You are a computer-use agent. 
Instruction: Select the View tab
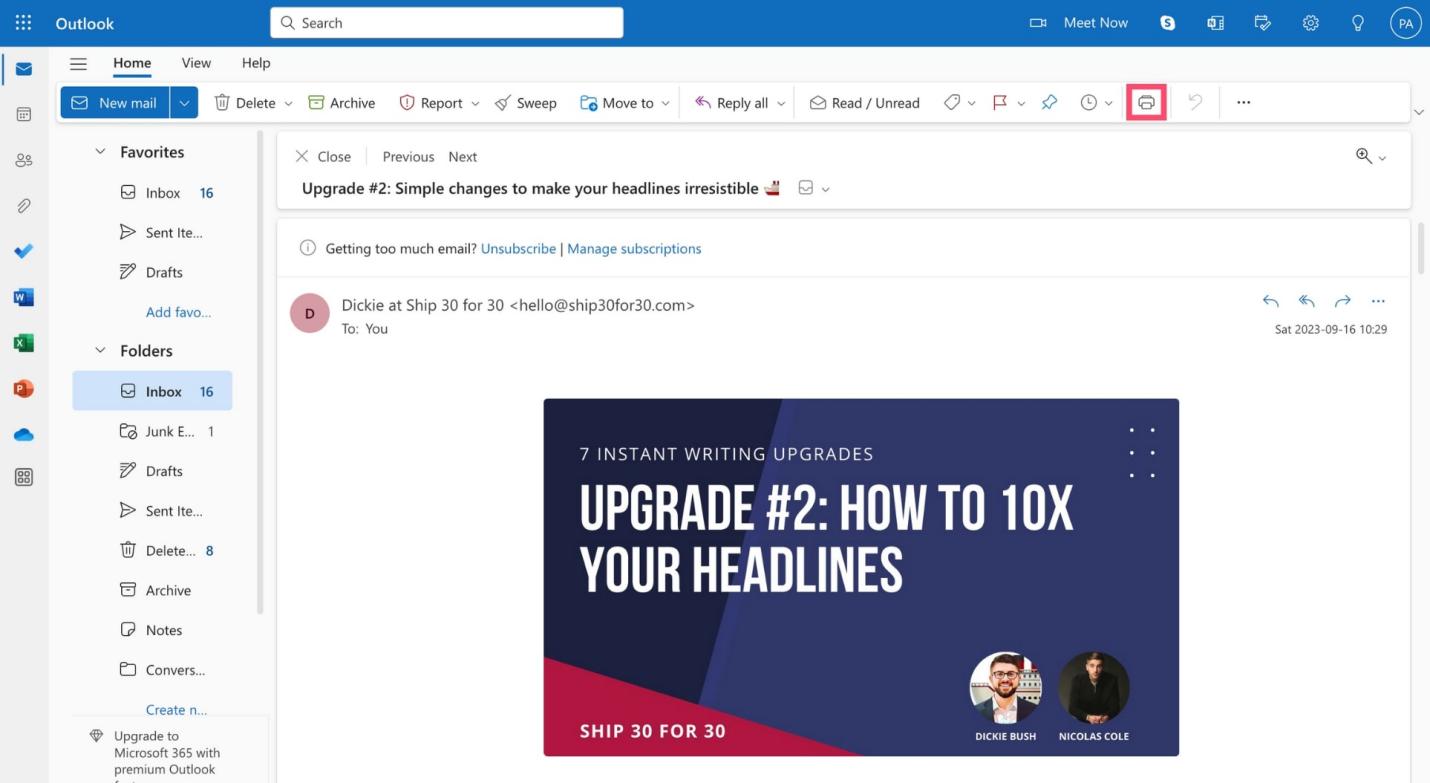(x=196, y=62)
